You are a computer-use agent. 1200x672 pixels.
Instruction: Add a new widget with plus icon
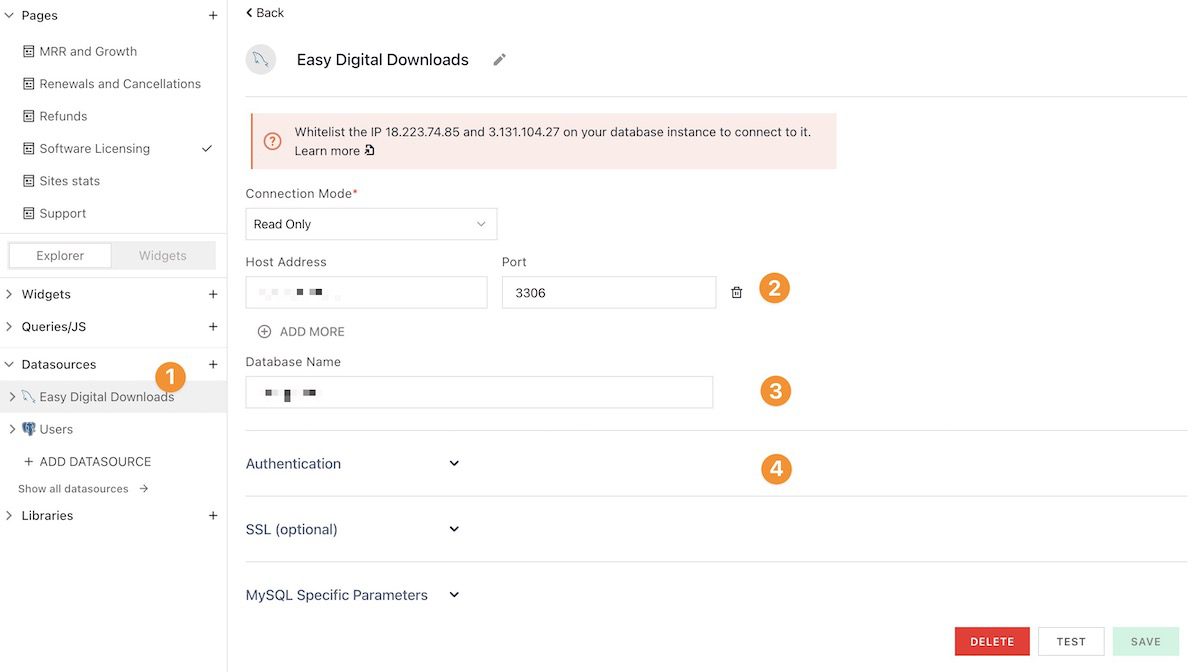click(x=213, y=294)
